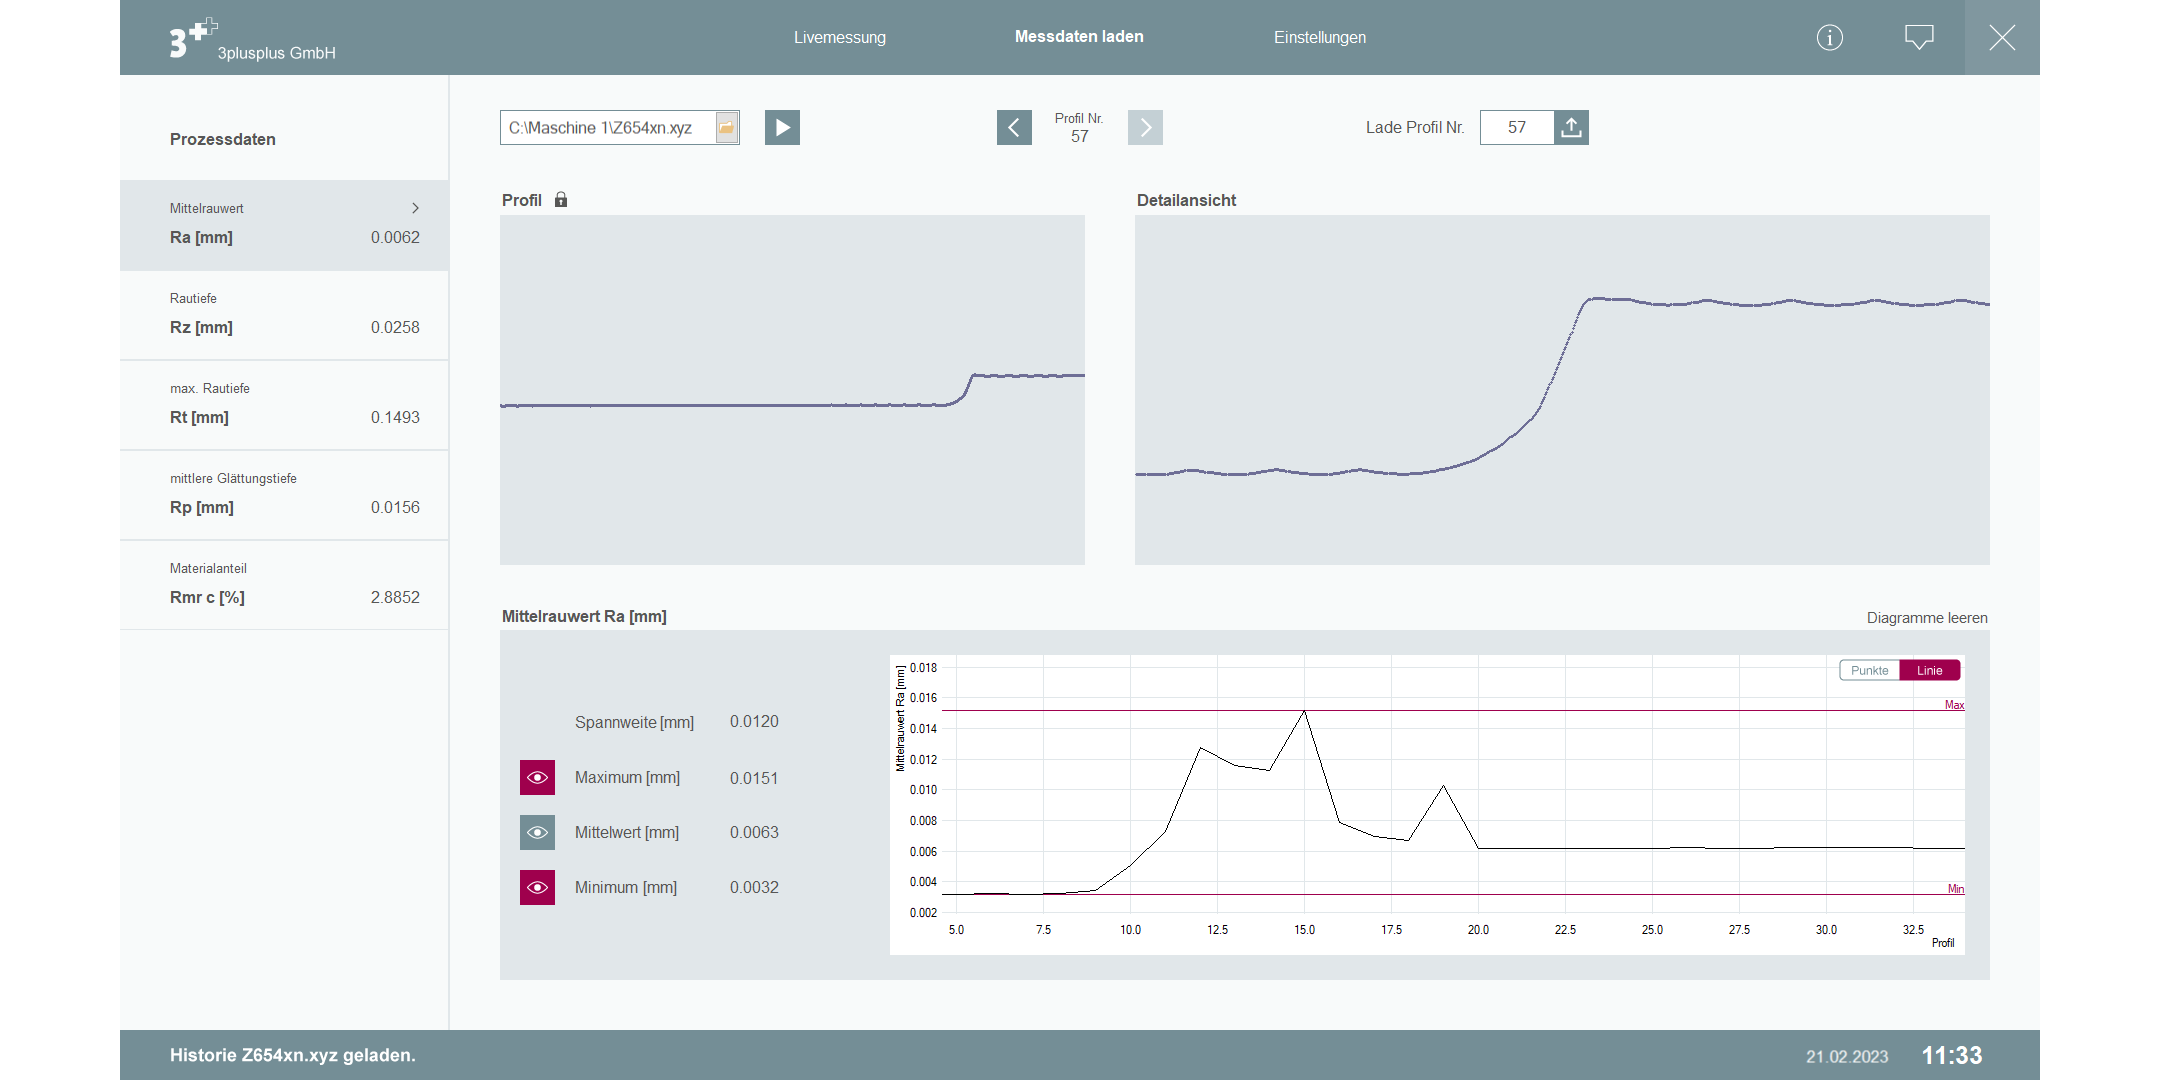The image size is (2160, 1080).
Task: Select the Mittelrauwert Ra row
Action: tap(284, 225)
